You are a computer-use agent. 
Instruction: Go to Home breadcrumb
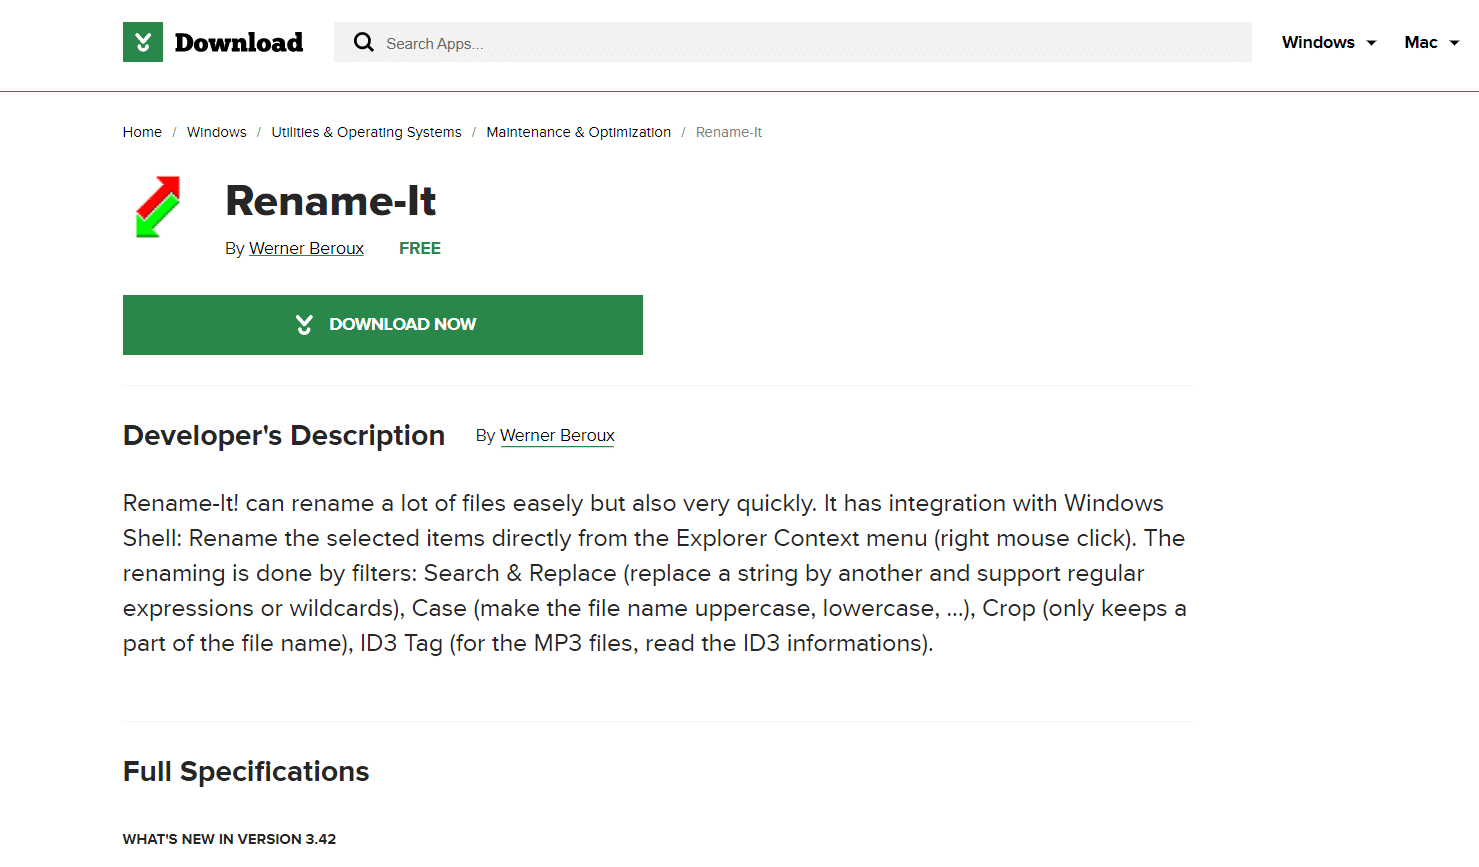(x=142, y=132)
